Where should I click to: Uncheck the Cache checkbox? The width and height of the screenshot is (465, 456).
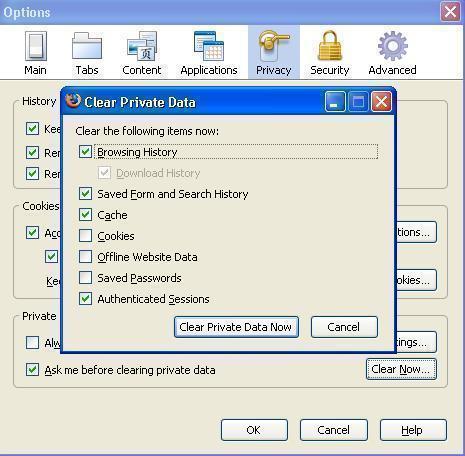(85, 215)
